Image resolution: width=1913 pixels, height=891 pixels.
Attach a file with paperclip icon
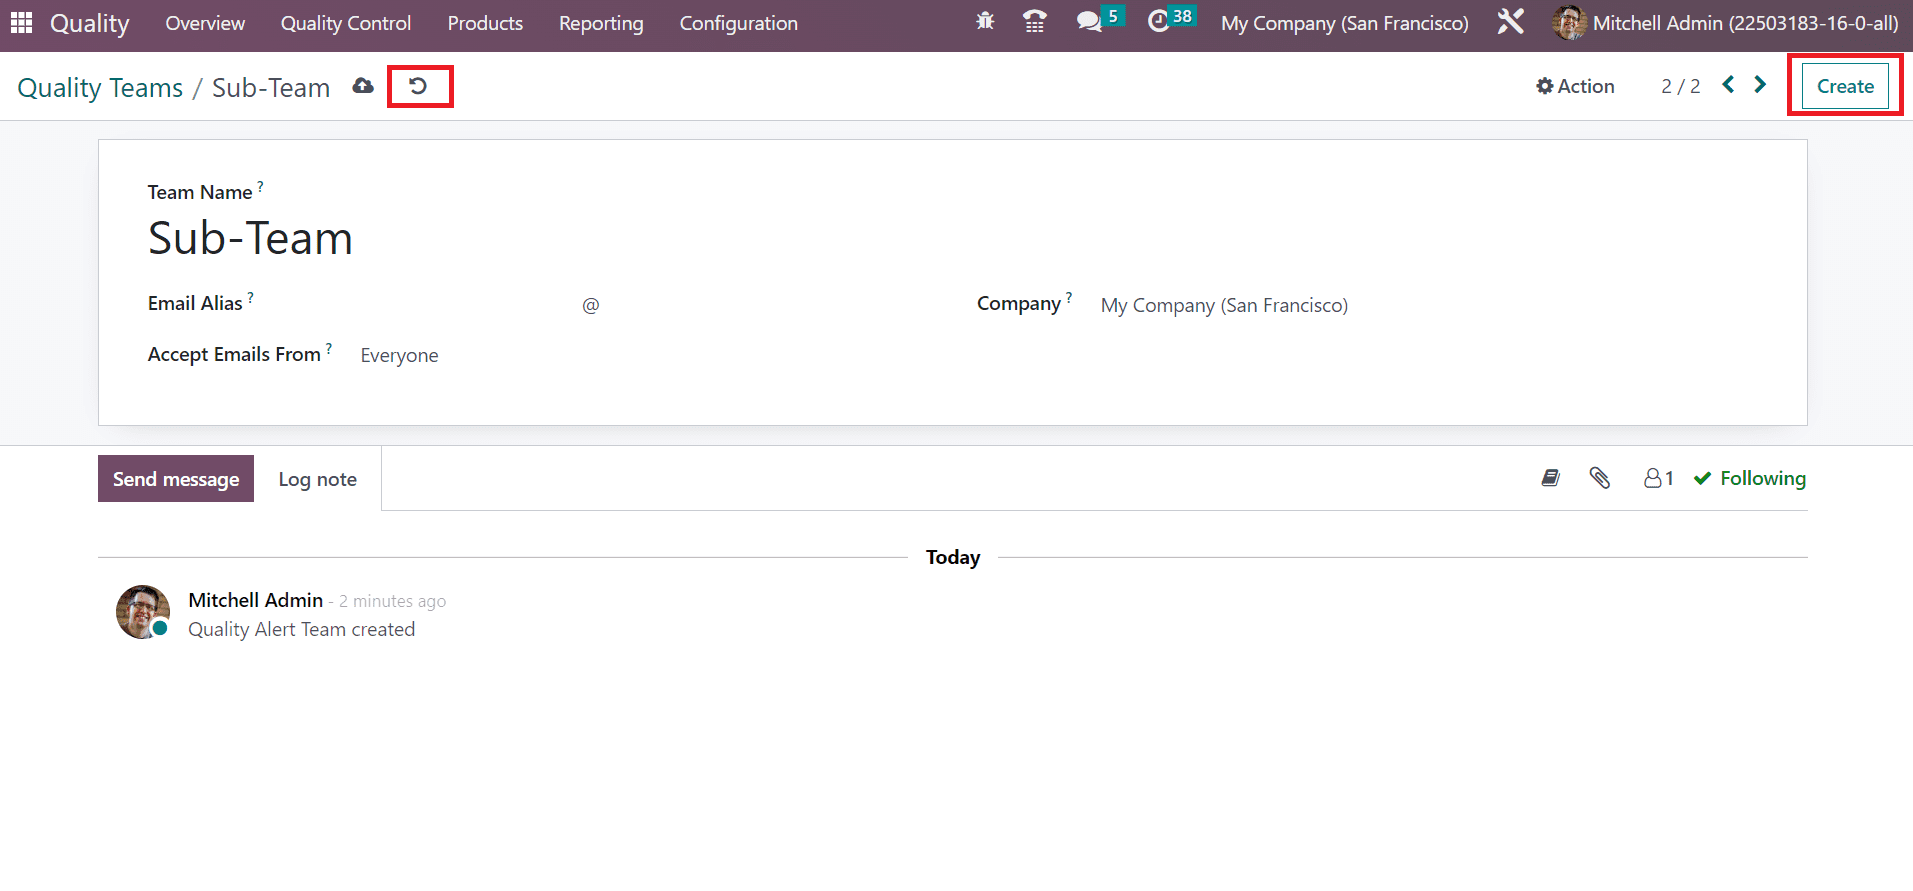pyautogui.click(x=1600, y=478)
